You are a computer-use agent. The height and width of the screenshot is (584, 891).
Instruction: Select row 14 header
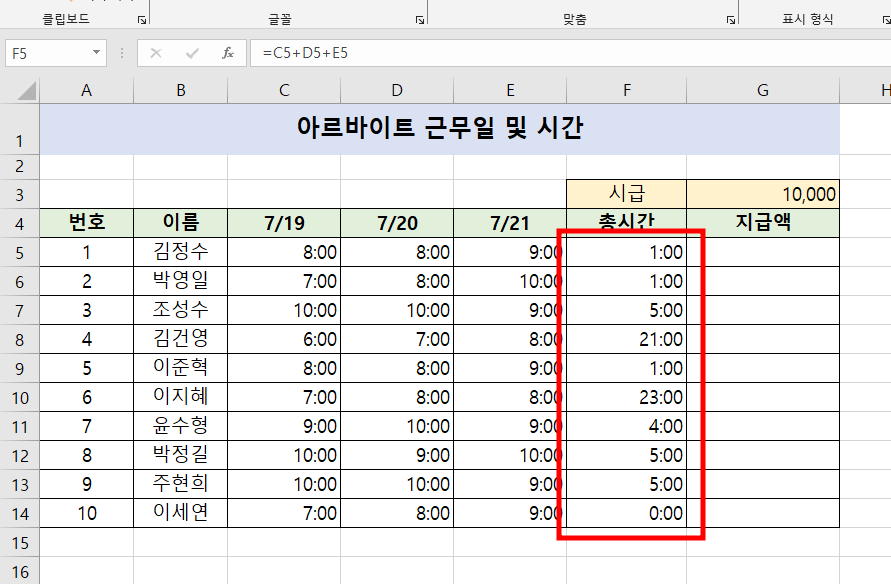click(x=19, y=513)
